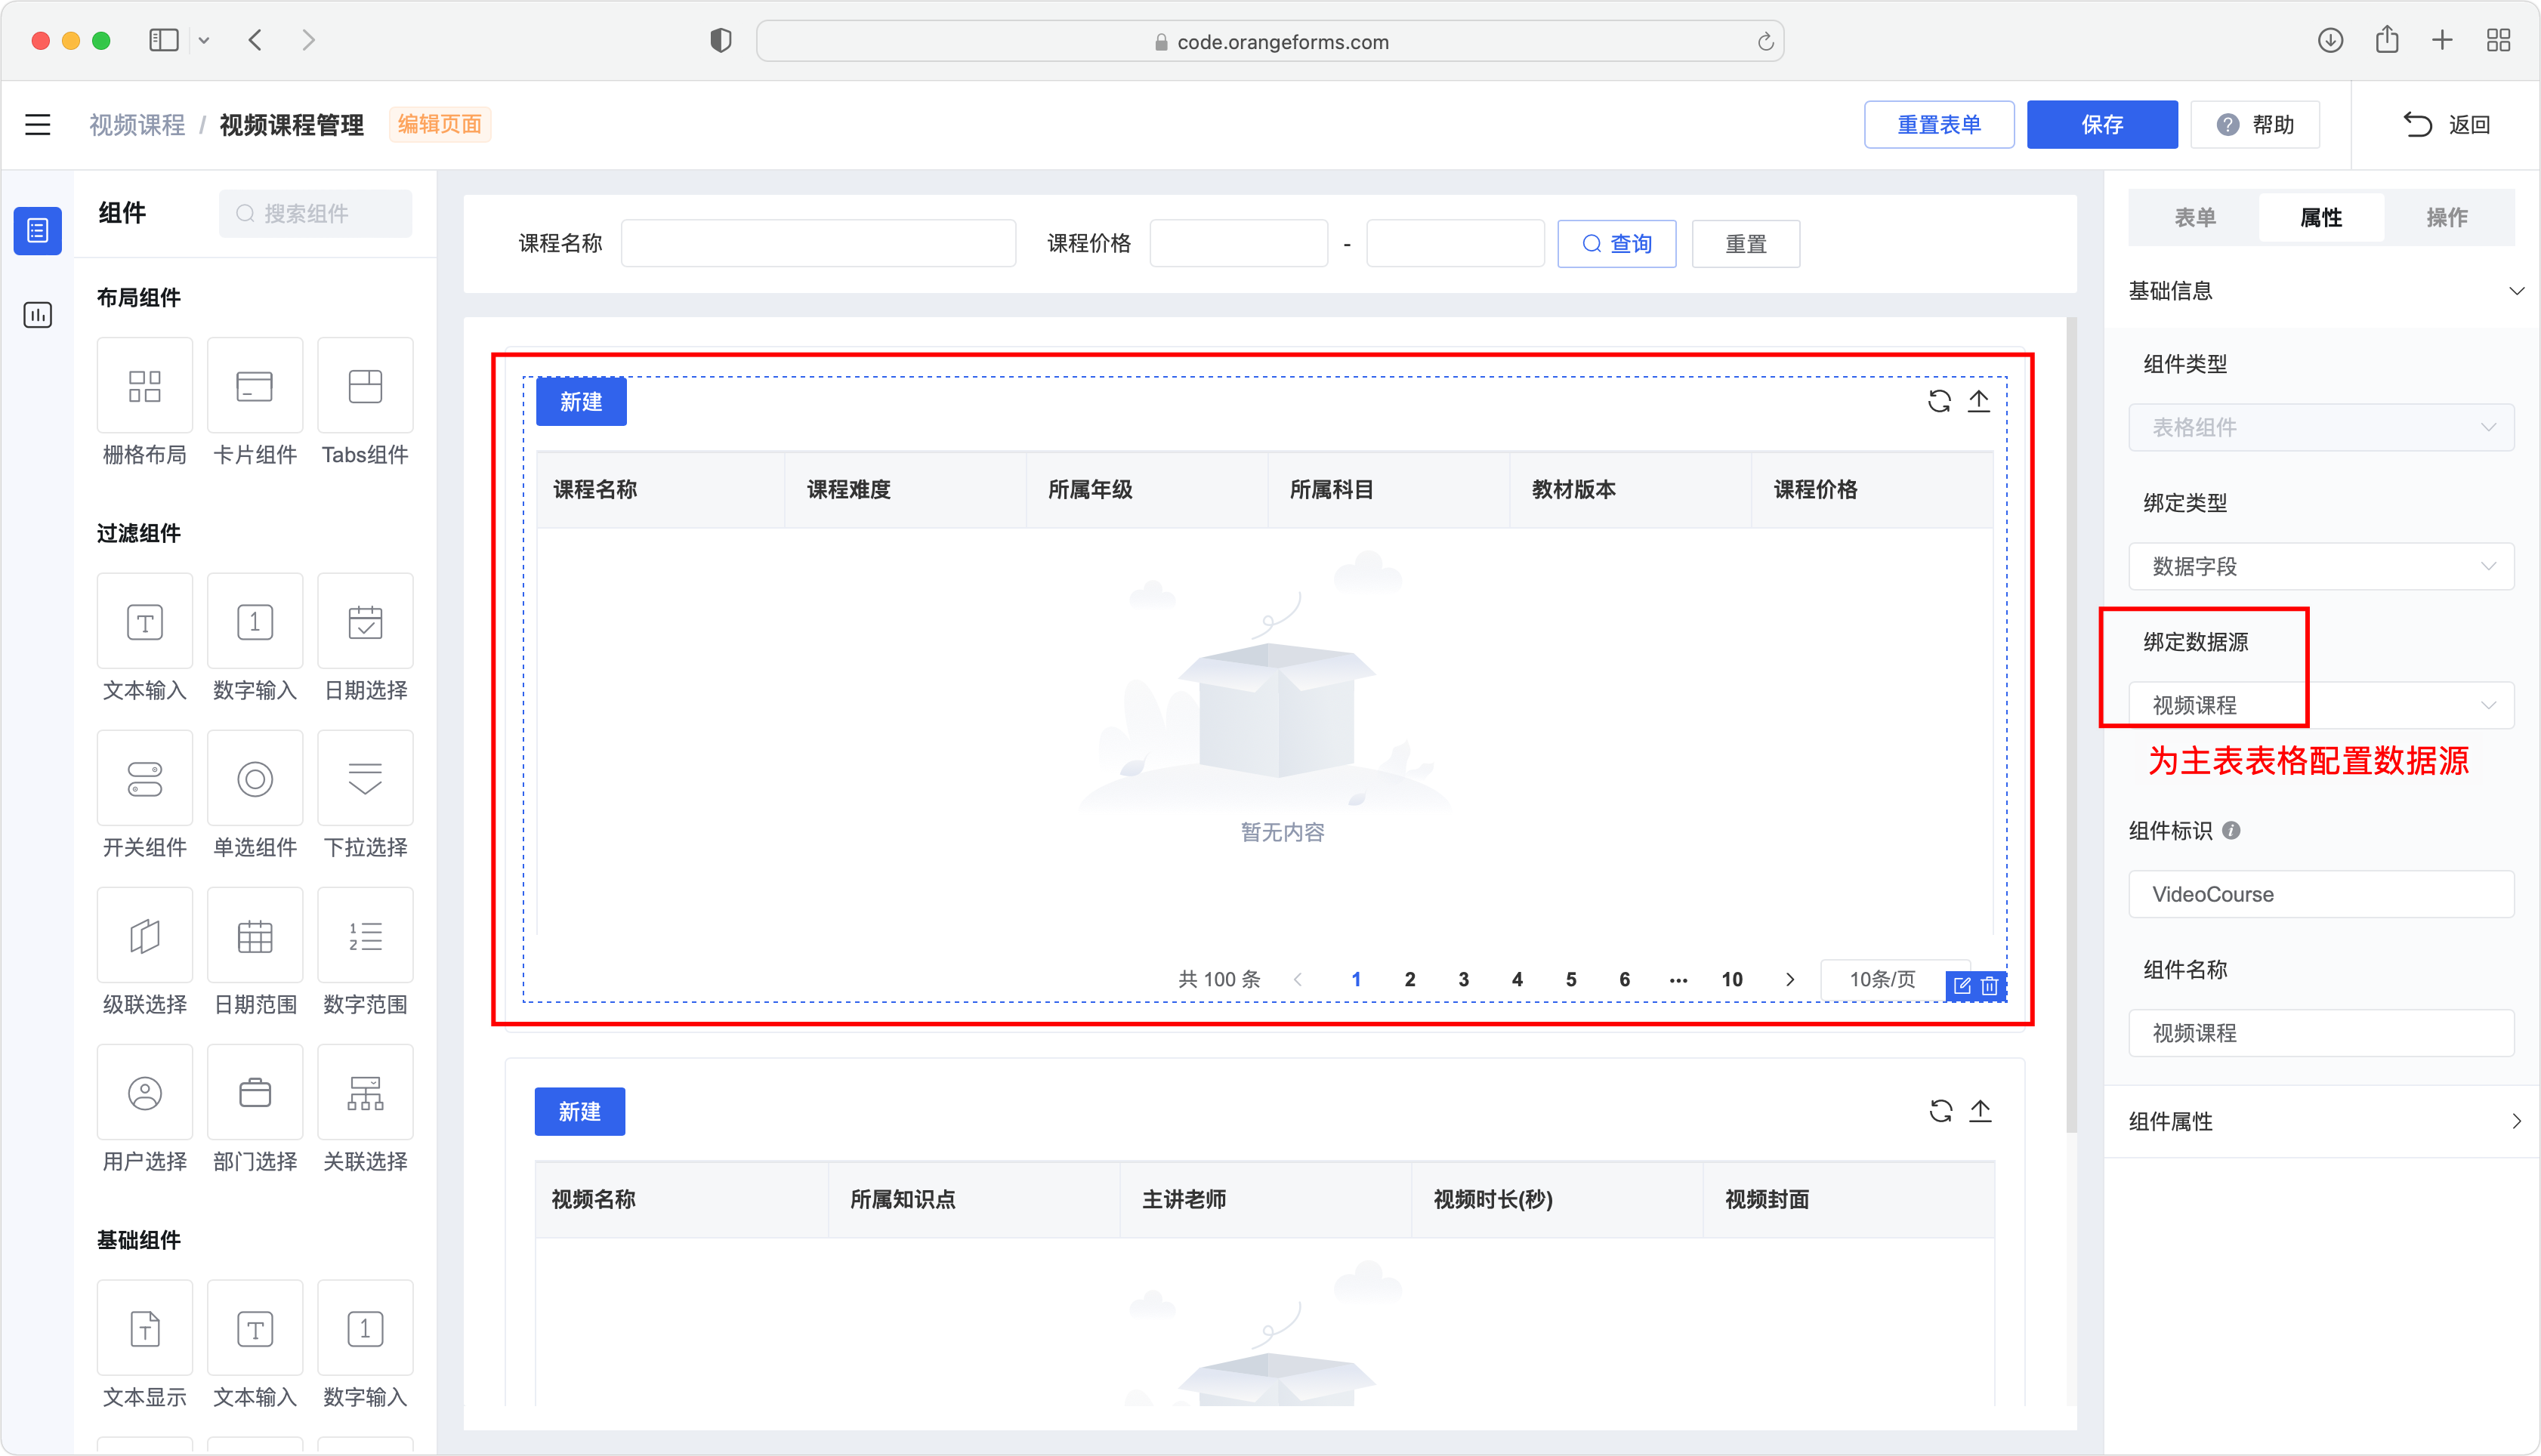Click the 重置表单 button
This screenshot has height=1456, width=2541.
(x=1939, y=124)
